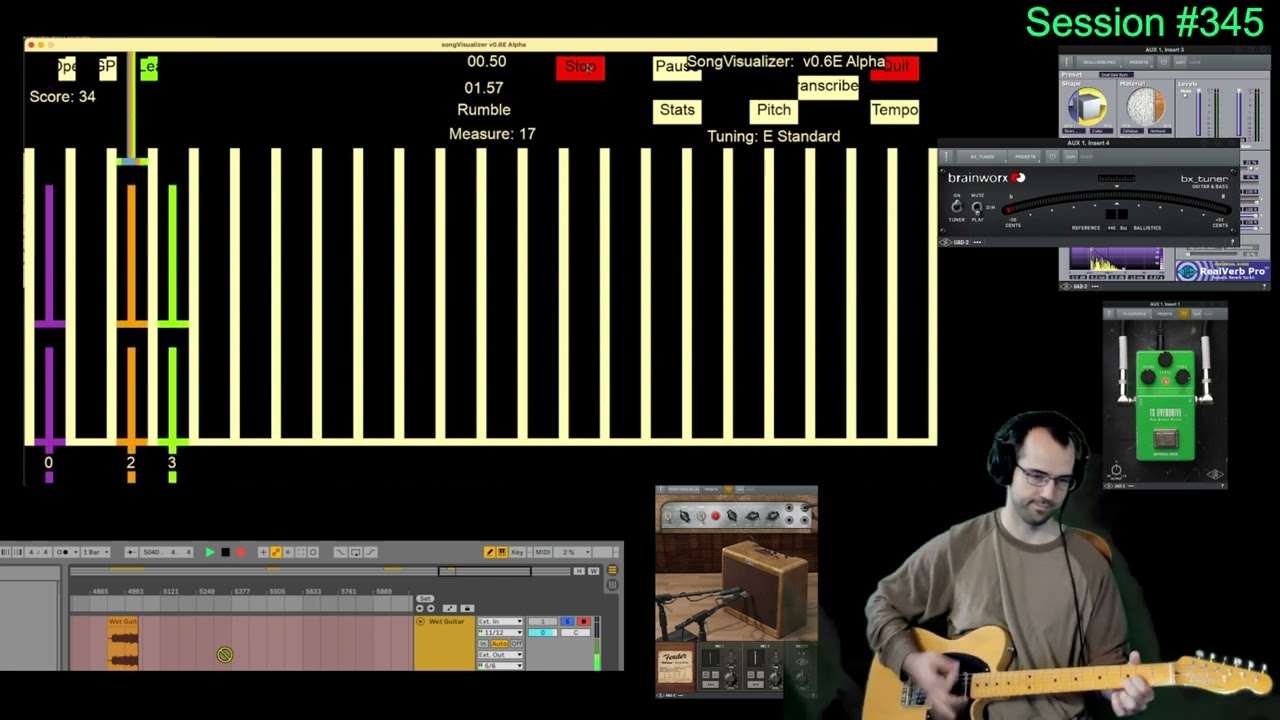Open the bx_tuner PRESETS menu
Screen dimensions: 1280x720
[1025, 157]
